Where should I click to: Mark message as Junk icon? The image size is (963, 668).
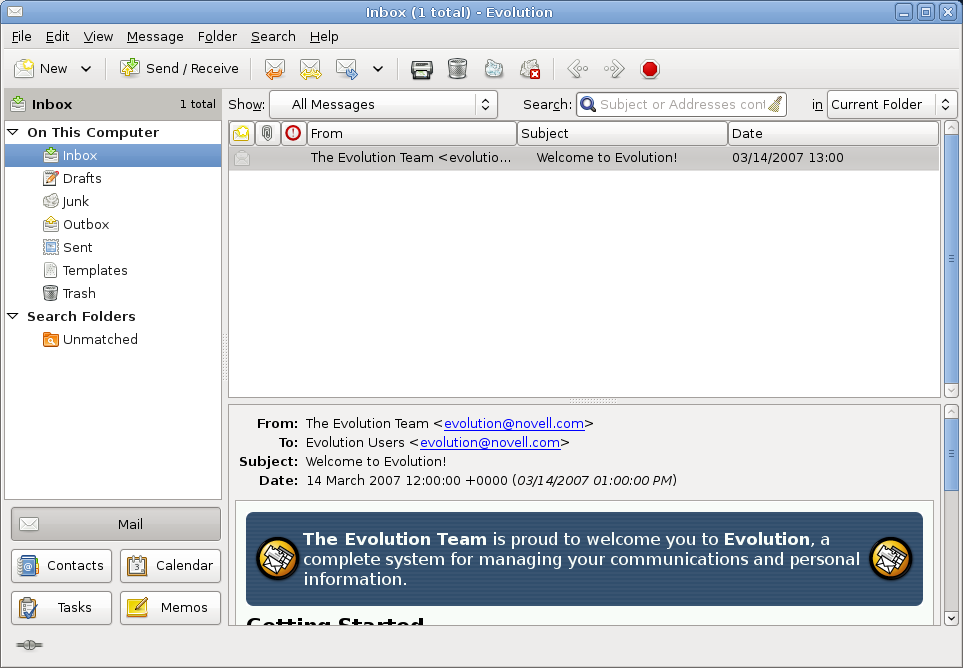(494, 69)
